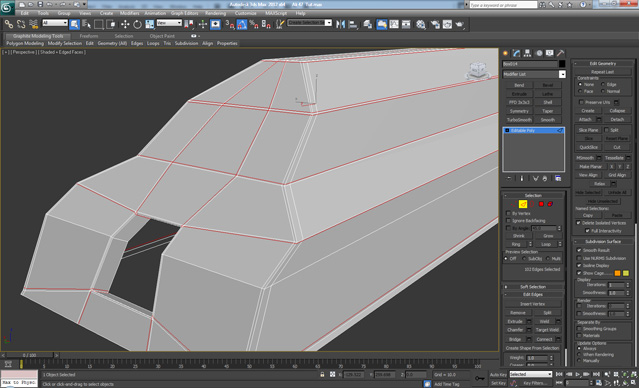This screenshot has height=388, width=639.
Task: Collapse the Edit Geometry rollout
Action: tap(603, 64)
